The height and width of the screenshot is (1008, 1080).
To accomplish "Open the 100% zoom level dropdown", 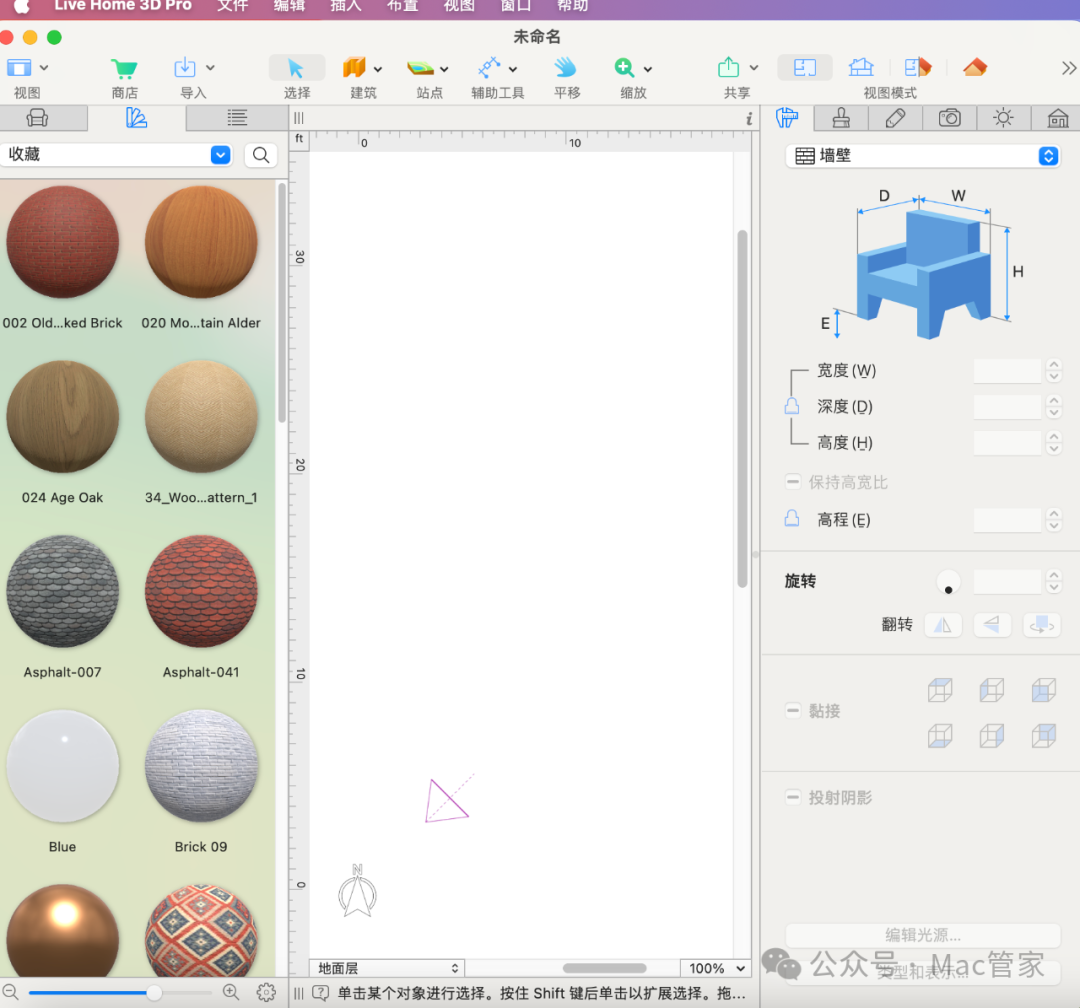I will [716, 968].
